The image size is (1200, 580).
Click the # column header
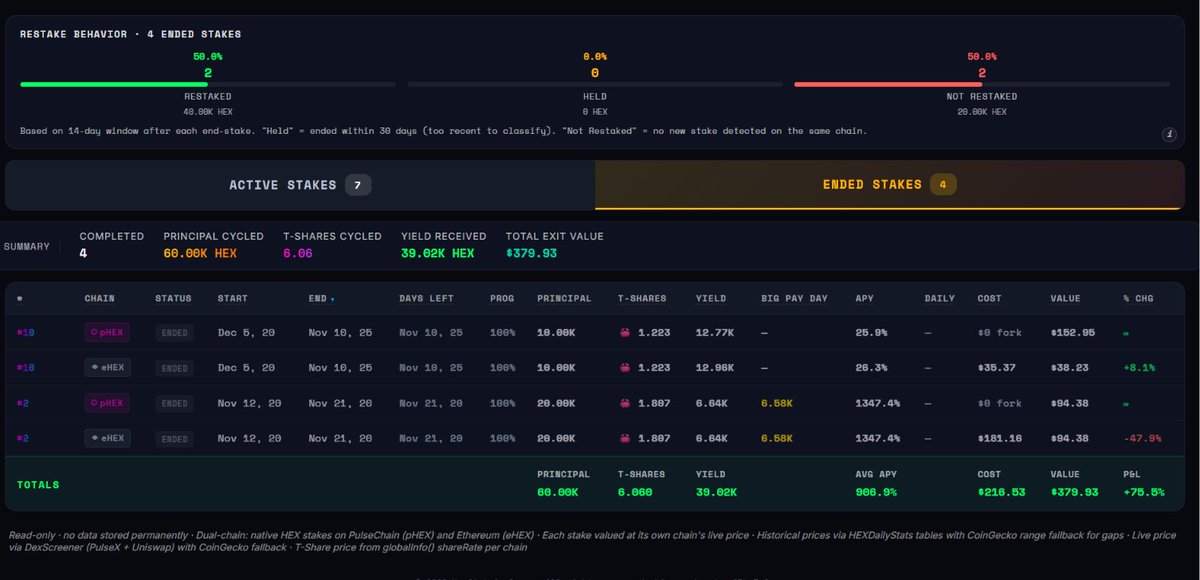20,299
